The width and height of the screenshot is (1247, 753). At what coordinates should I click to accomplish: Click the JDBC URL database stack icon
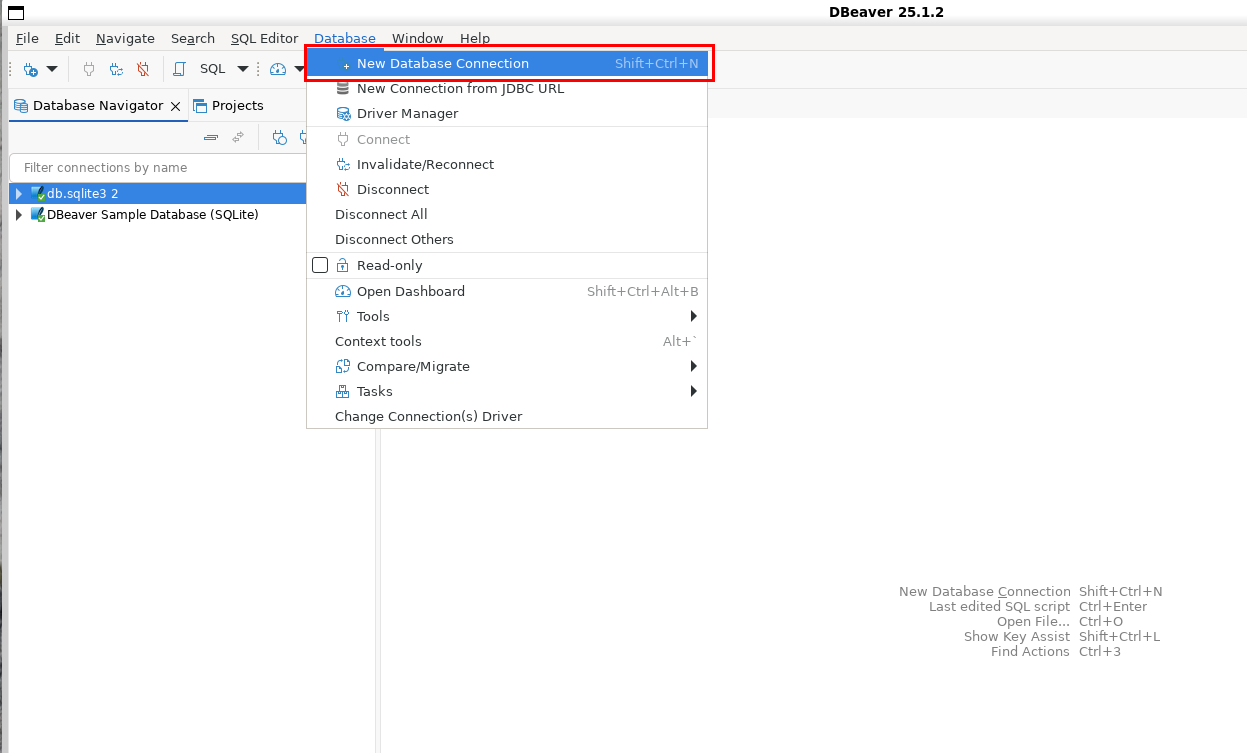[343, 88]
